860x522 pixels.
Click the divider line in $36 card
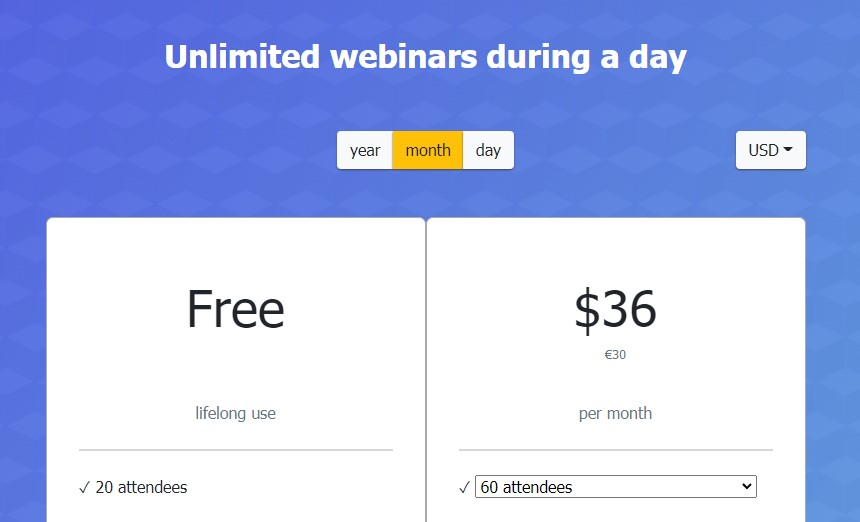pos(616,450)
